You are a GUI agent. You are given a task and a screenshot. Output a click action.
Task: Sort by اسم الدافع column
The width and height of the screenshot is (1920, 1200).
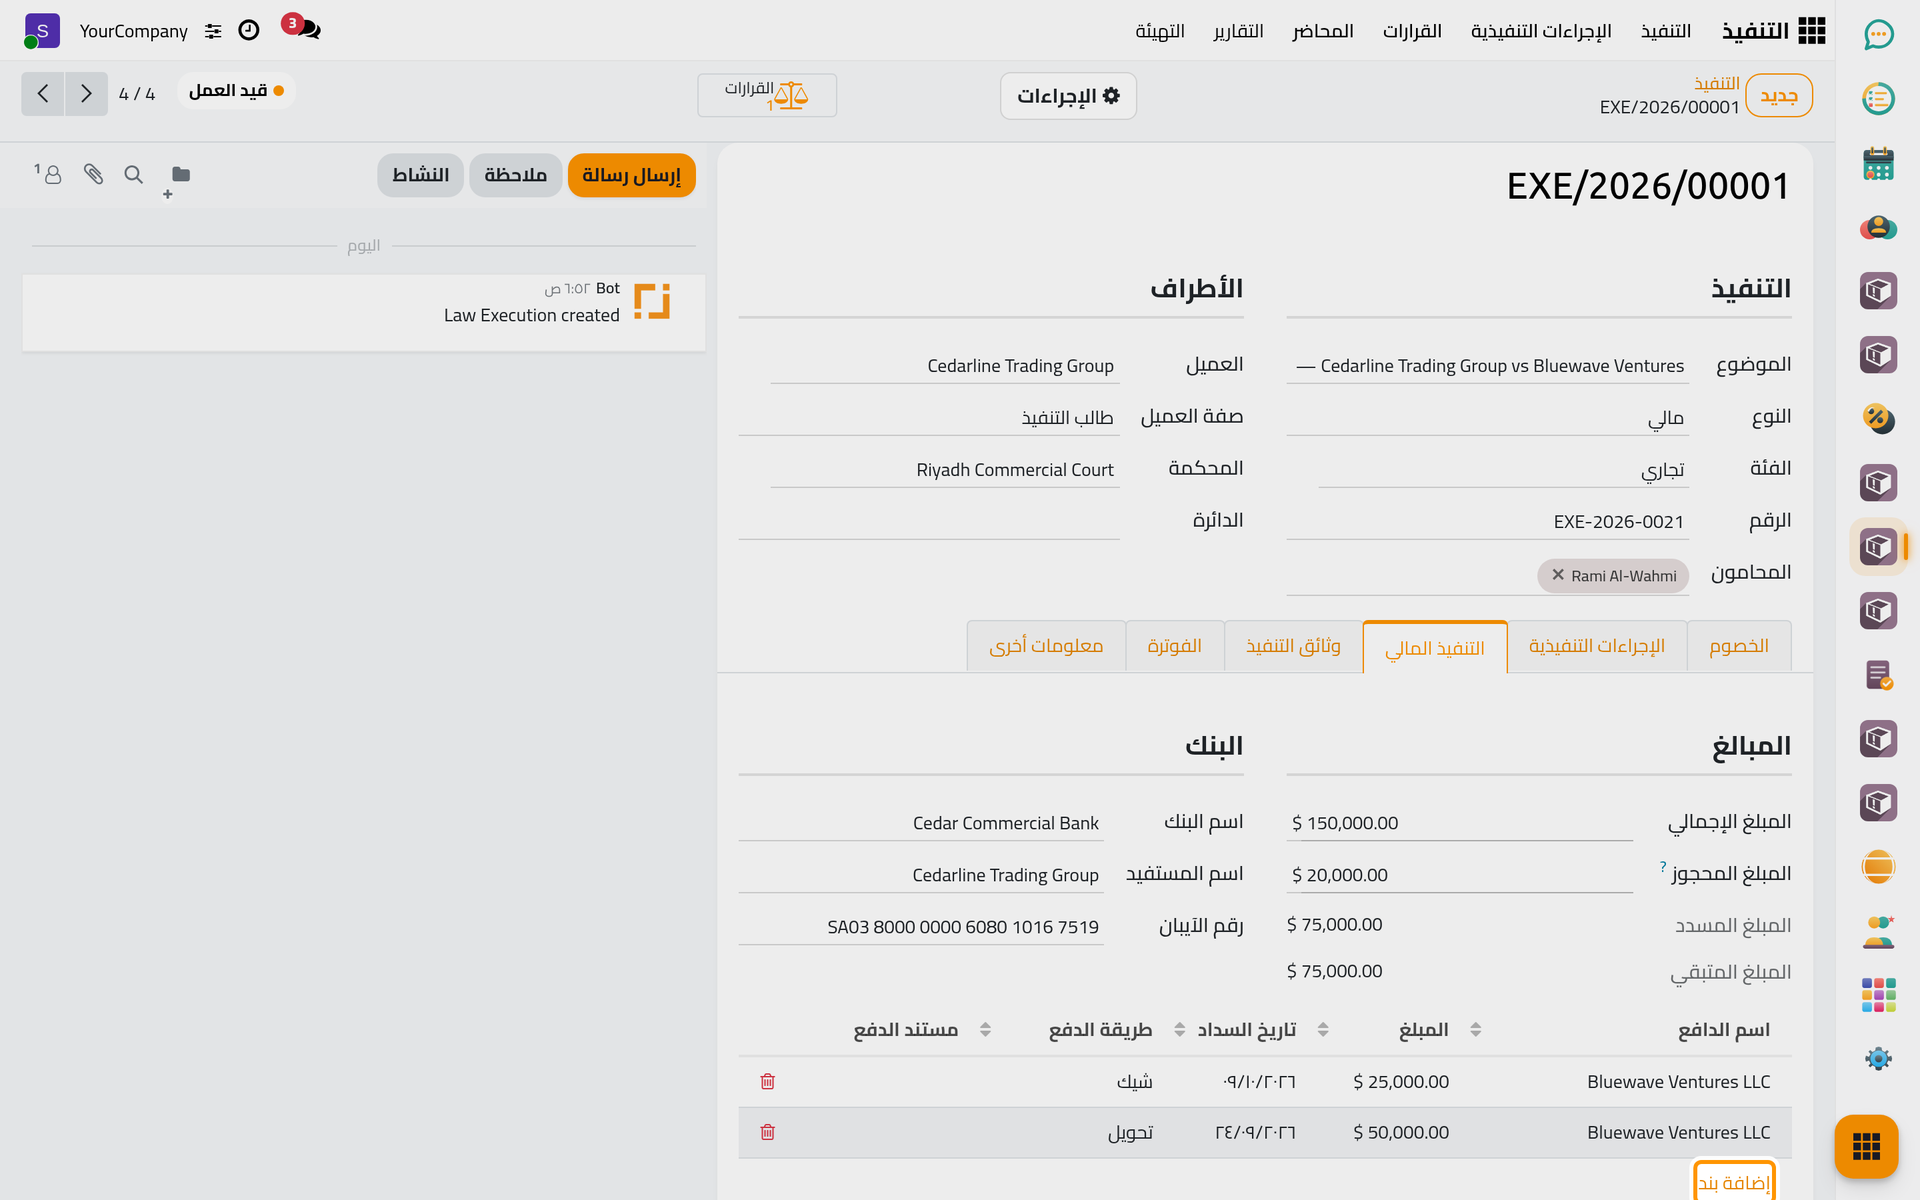tap(1723, 1030)
